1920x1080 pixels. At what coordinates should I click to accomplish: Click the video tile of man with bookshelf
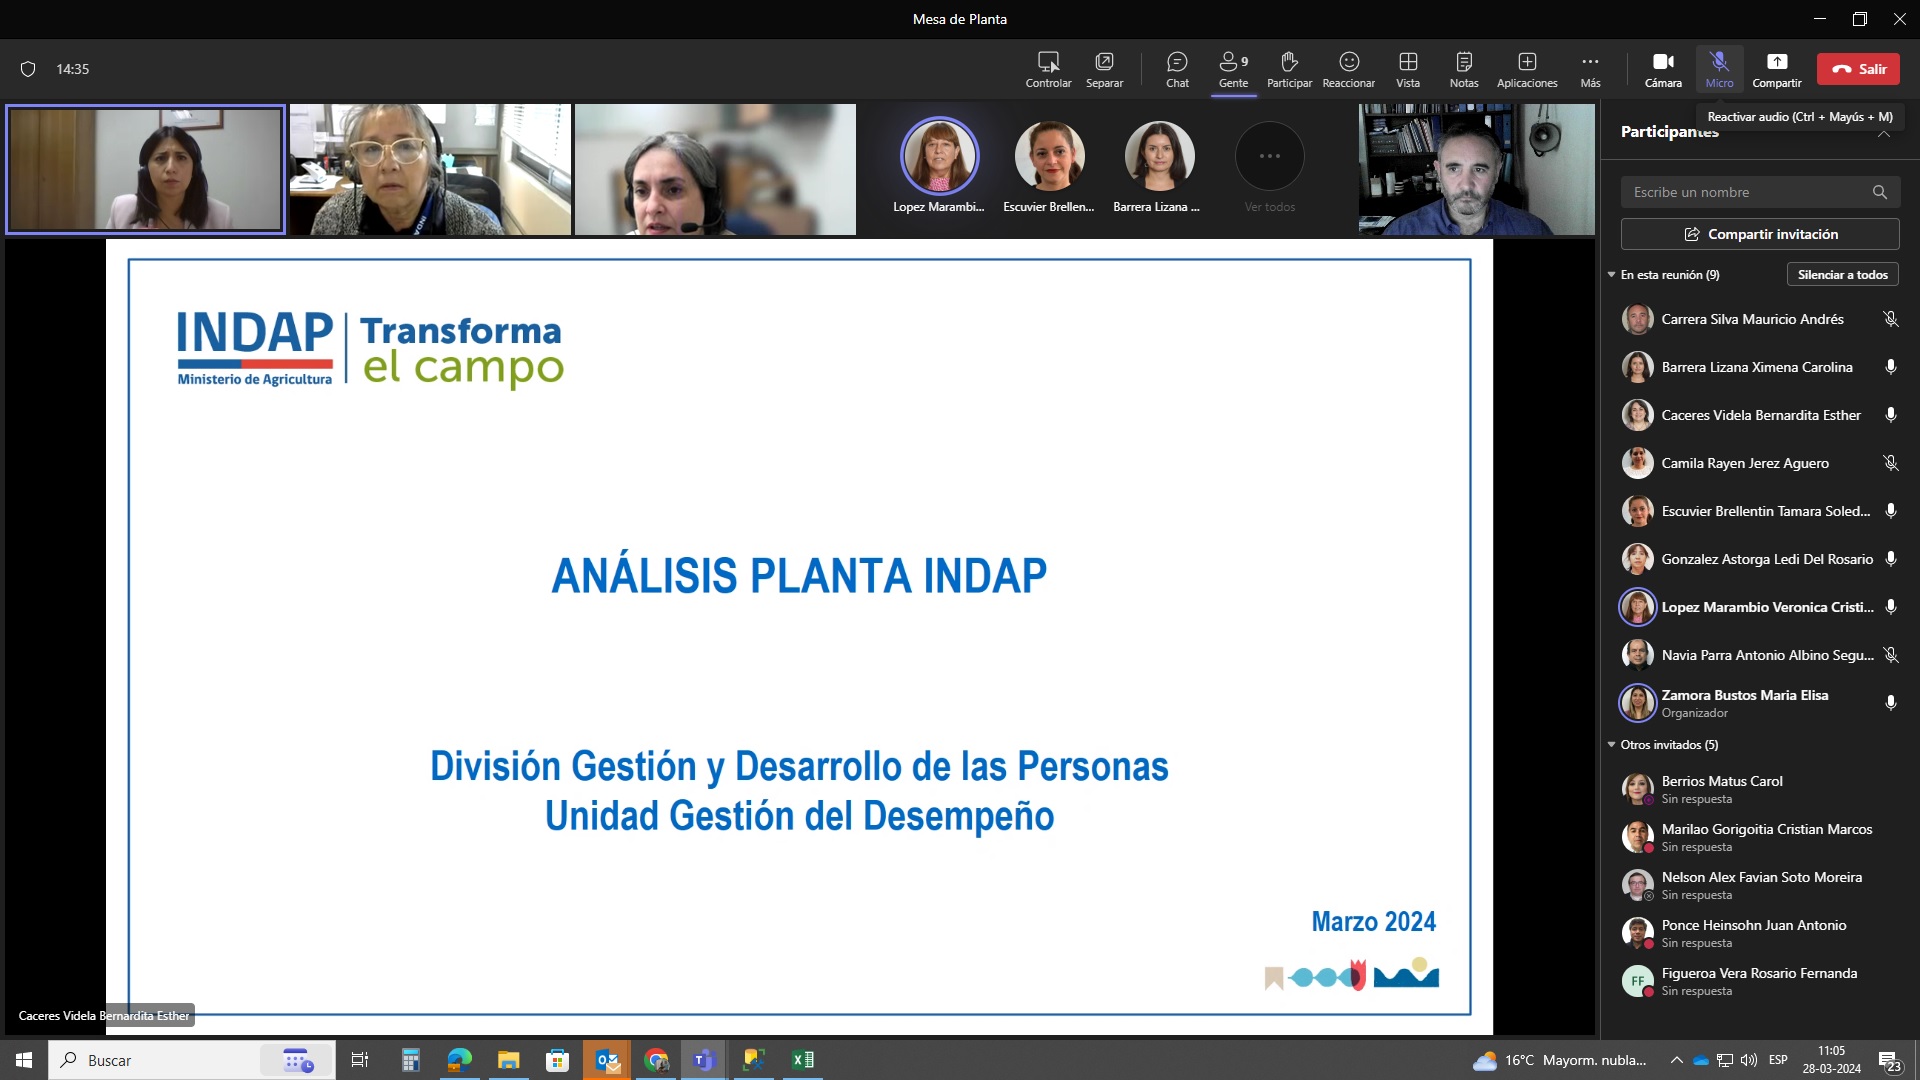click(1476, 169)
